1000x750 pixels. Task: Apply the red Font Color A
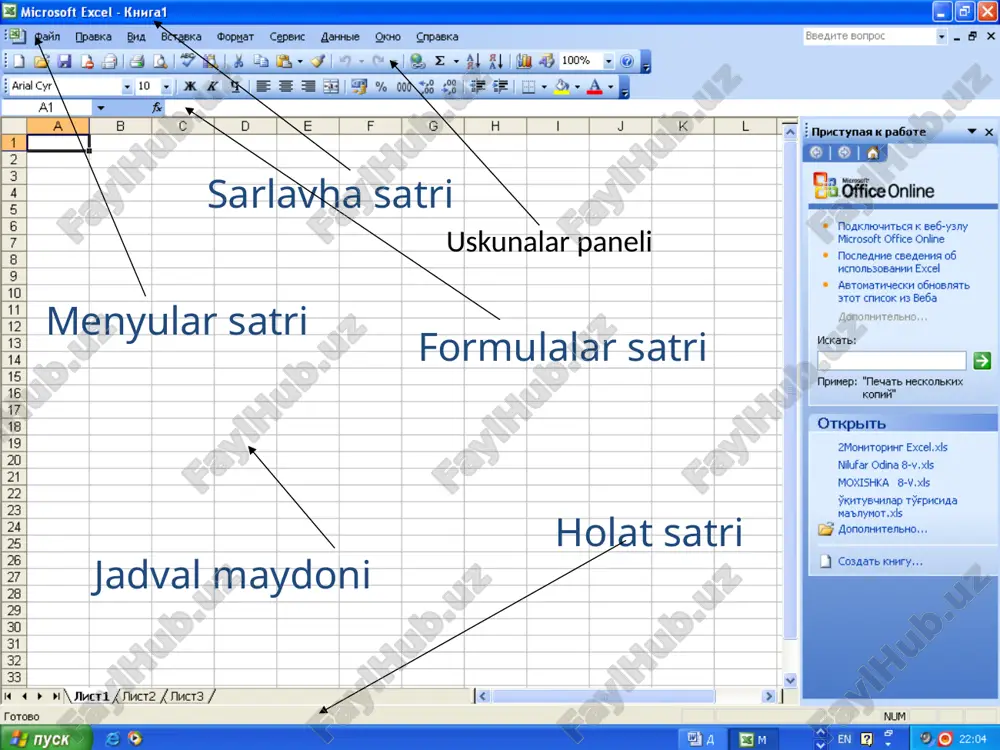coord(594,86)
